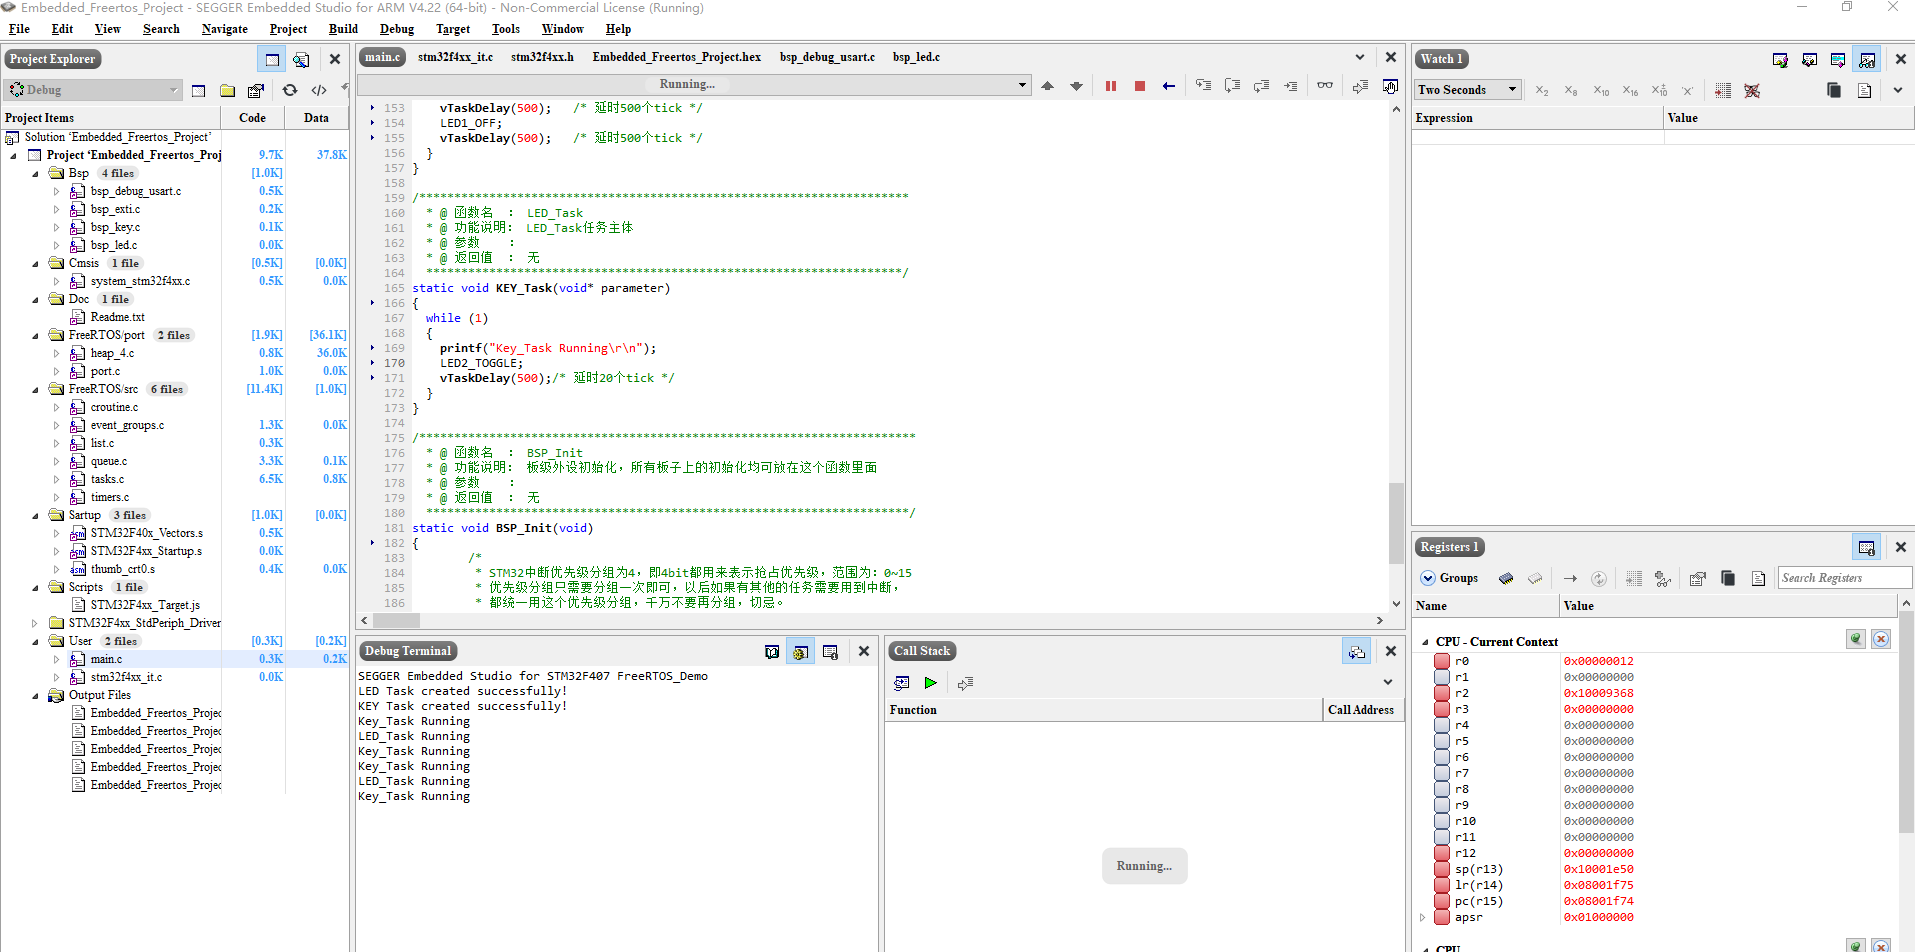Viewport: 1915px width, 952px height.
Task: Go to the previous function with the up arrow
Action: (1047, 86)
